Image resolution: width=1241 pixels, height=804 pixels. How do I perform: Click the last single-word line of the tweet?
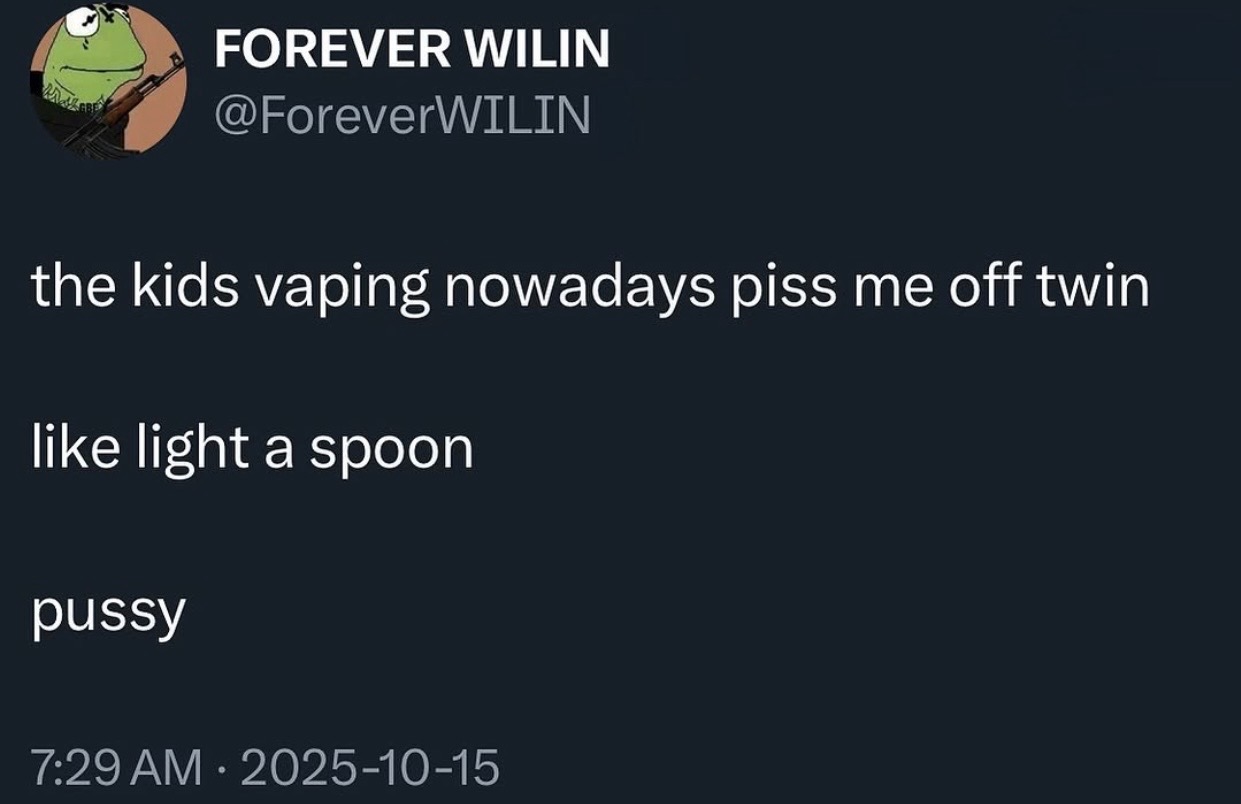109,610
